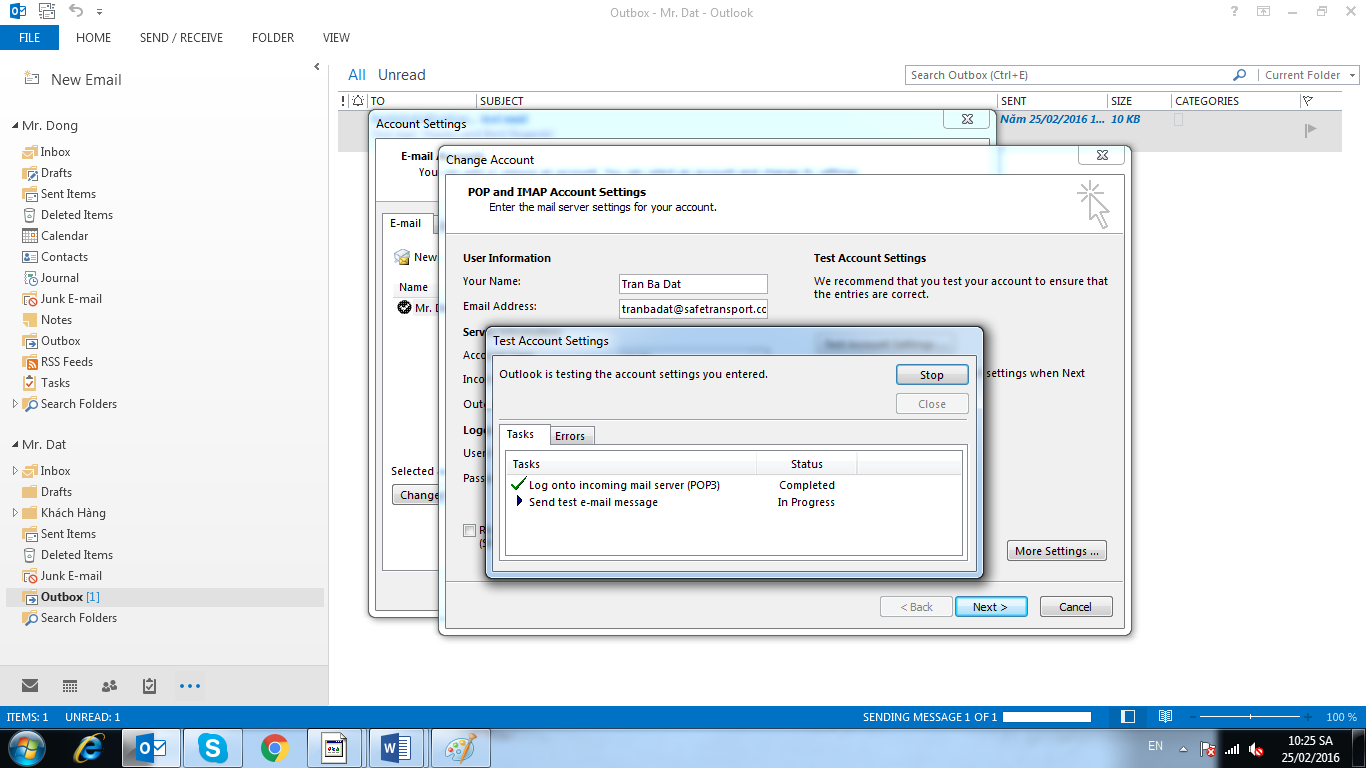Expand Mr. Dat Inbox folder
Image resolution: width=1366 pixels, height=768 pixels.
tap(15, 471)
